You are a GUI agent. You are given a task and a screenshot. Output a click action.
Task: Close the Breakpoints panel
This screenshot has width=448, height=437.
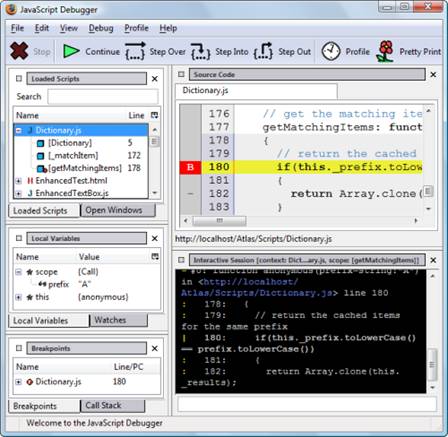click(155, 348)
